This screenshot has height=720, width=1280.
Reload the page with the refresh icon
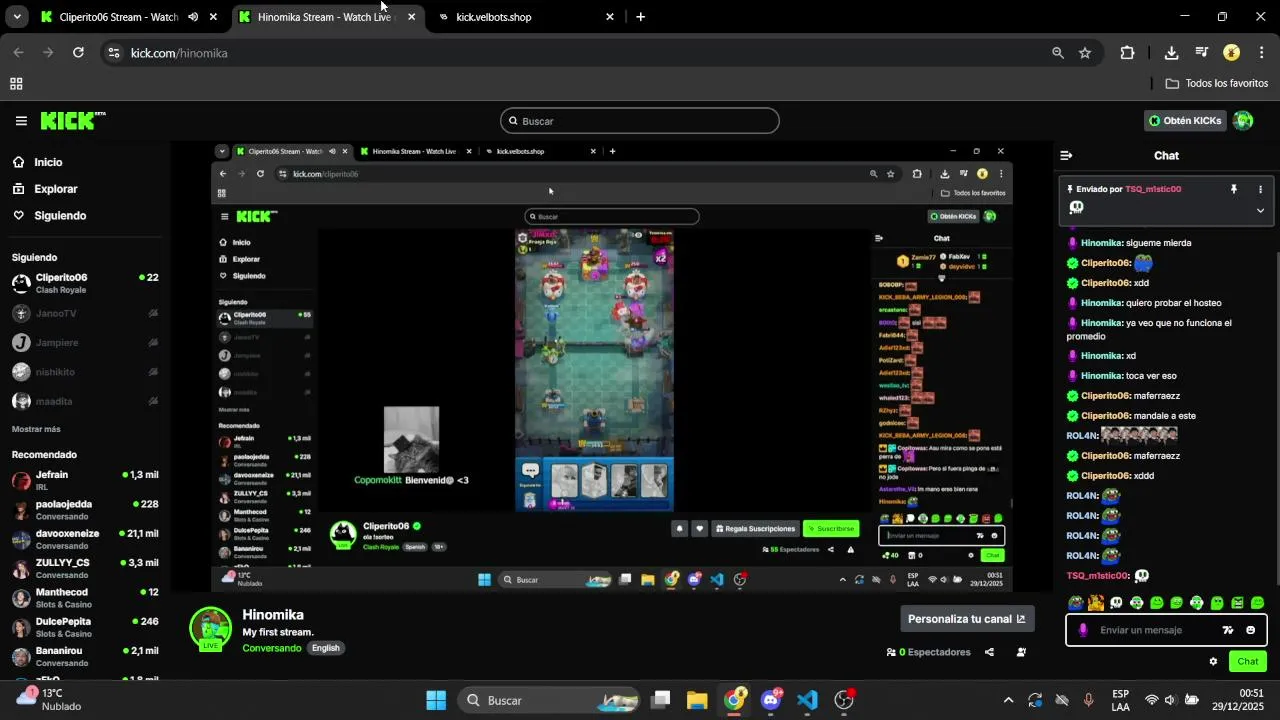[x=78, y=53]
